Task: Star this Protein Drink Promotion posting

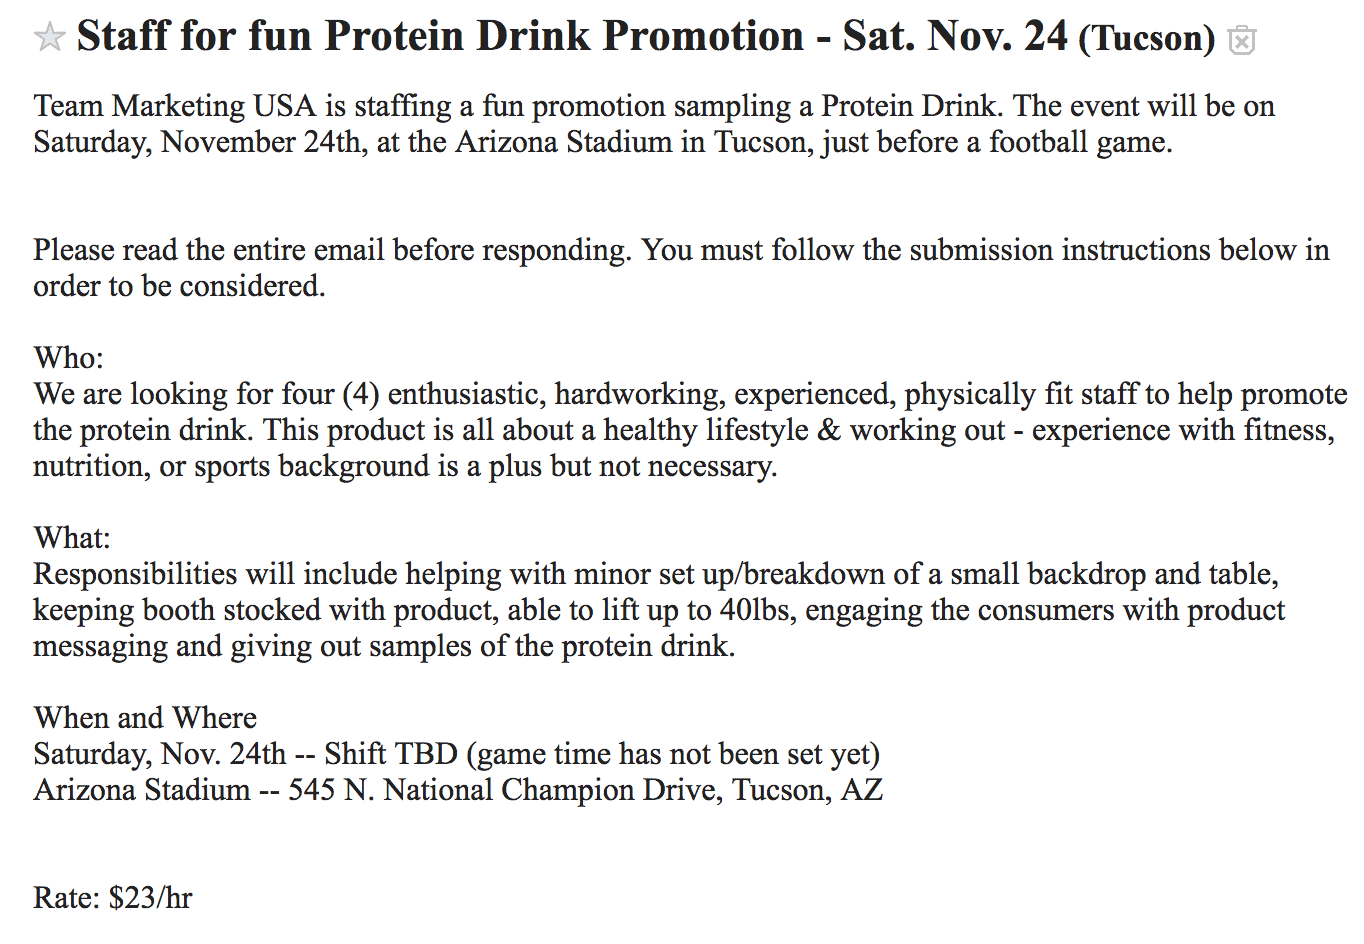Action: [49, 39]
